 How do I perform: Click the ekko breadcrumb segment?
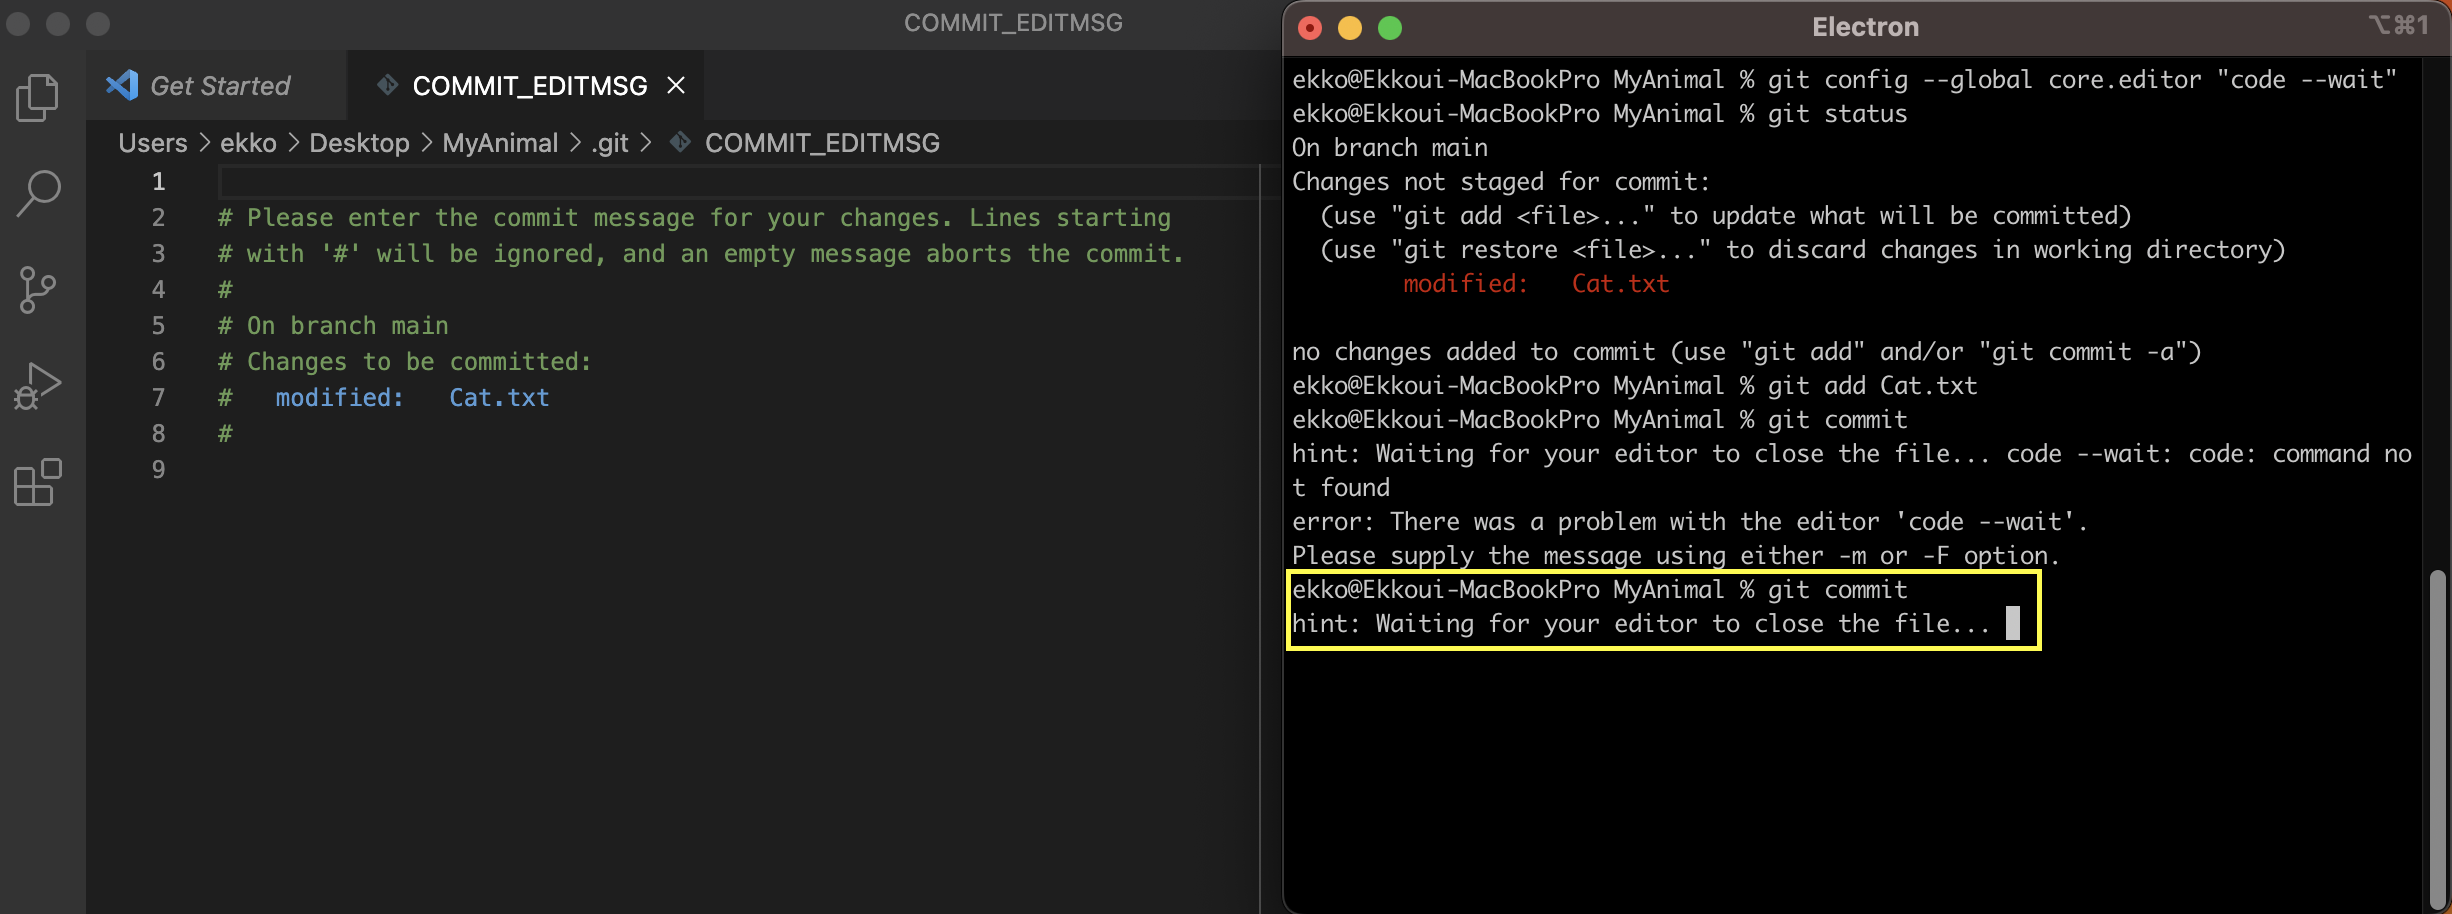[x=248, y=143]
